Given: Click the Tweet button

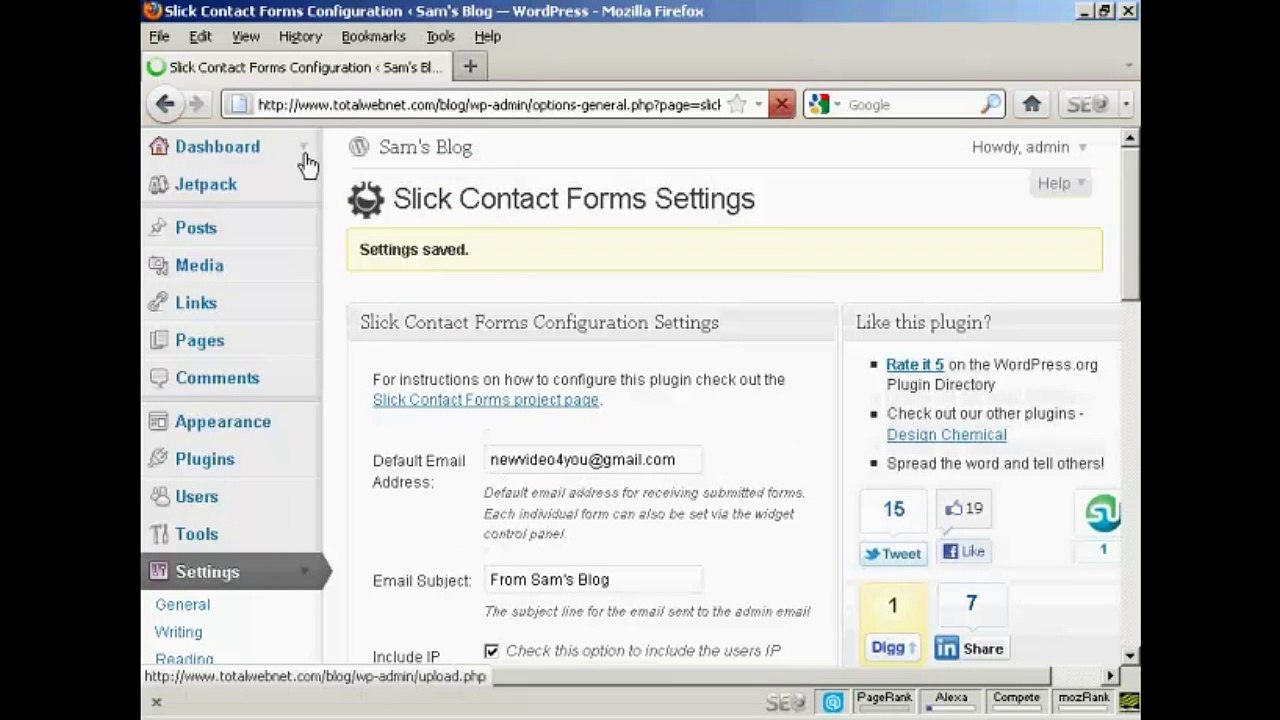Looking at the screenshot, I should 893,553.
